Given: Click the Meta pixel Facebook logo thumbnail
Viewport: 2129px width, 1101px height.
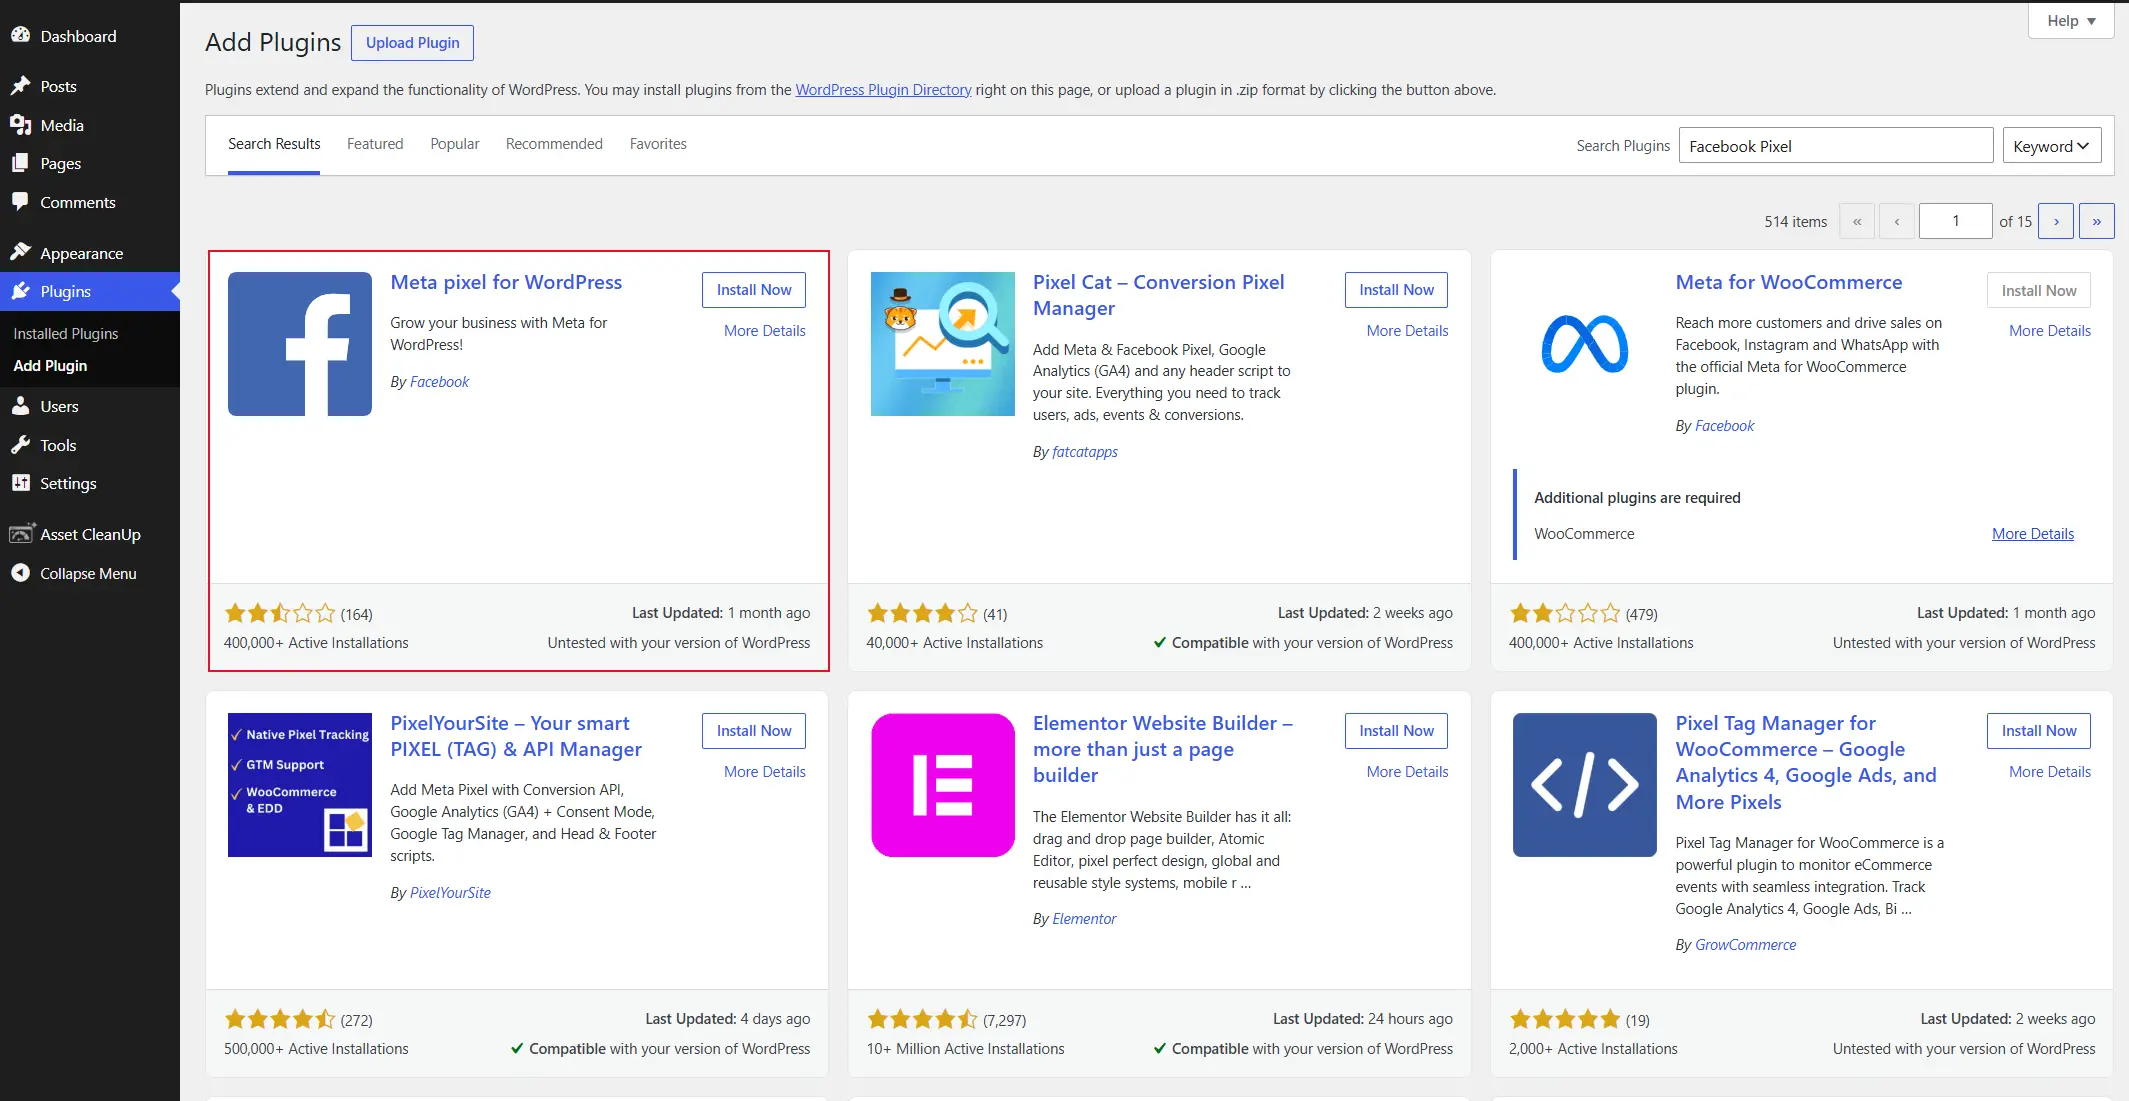Looking at the screenshot, I should (x=300, y=344).
